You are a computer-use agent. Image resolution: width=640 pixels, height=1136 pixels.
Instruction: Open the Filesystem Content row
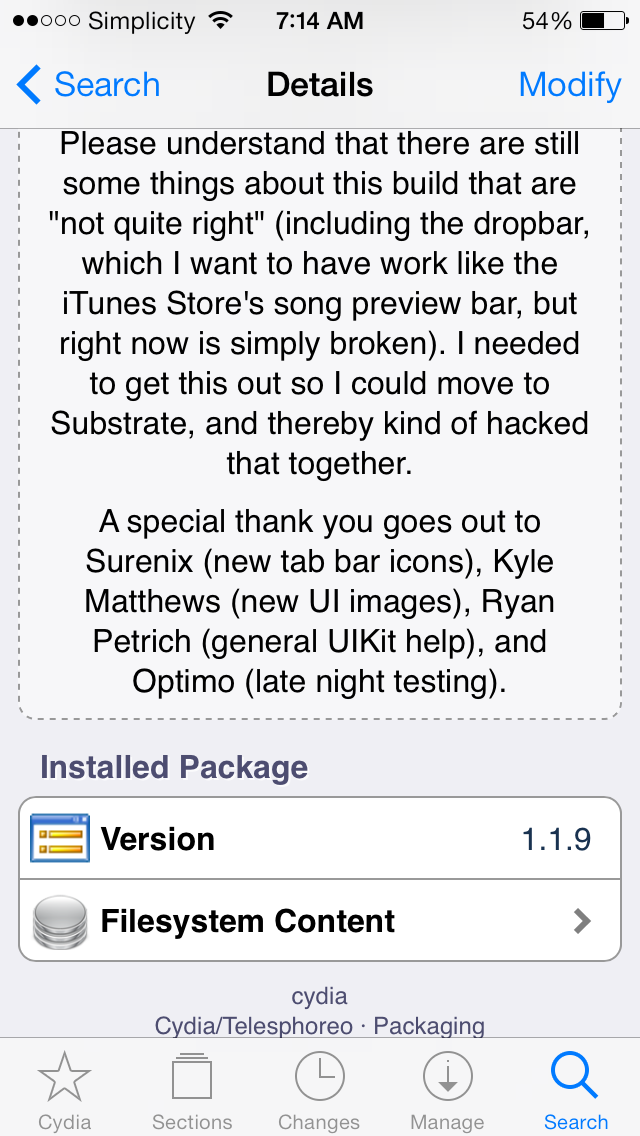320,921
